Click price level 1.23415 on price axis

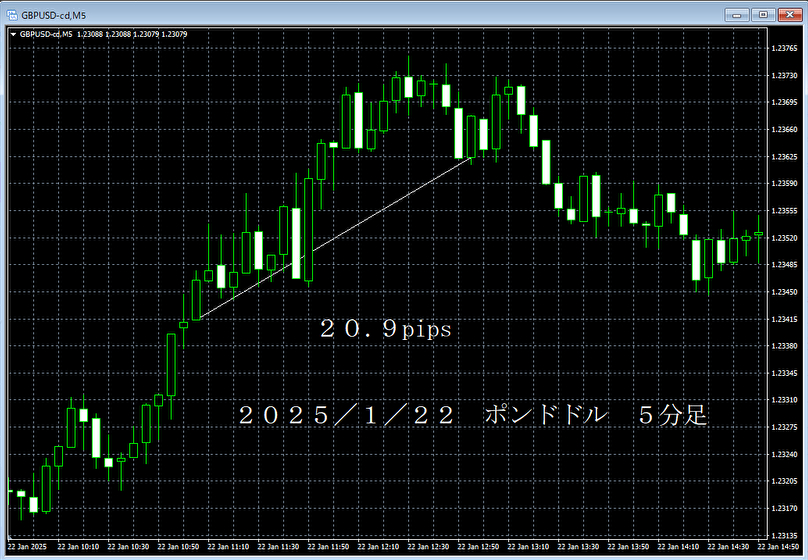784,319
